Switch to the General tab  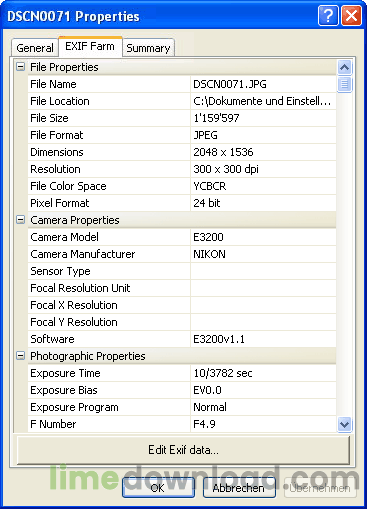(35, 48)
